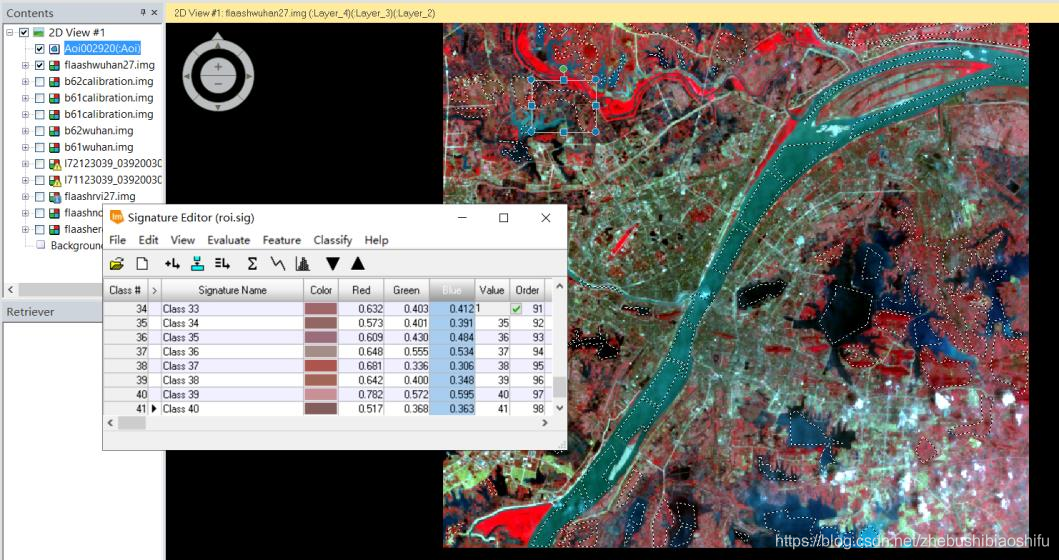The image size is (1059, 560).
Task: Pan up using navigation wheel top arrow
Action: coord(217,45)
